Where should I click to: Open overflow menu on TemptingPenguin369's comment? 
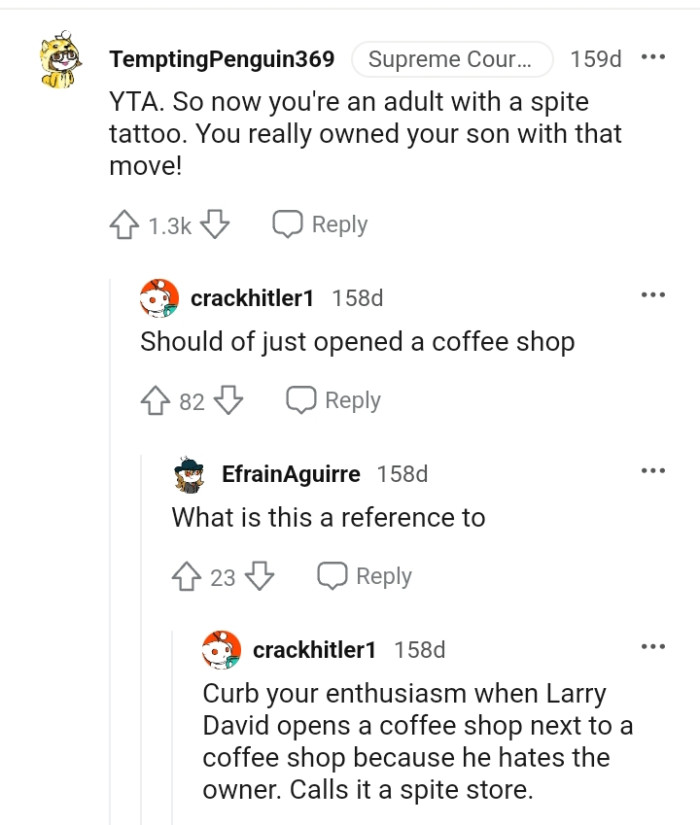point(654,60)
